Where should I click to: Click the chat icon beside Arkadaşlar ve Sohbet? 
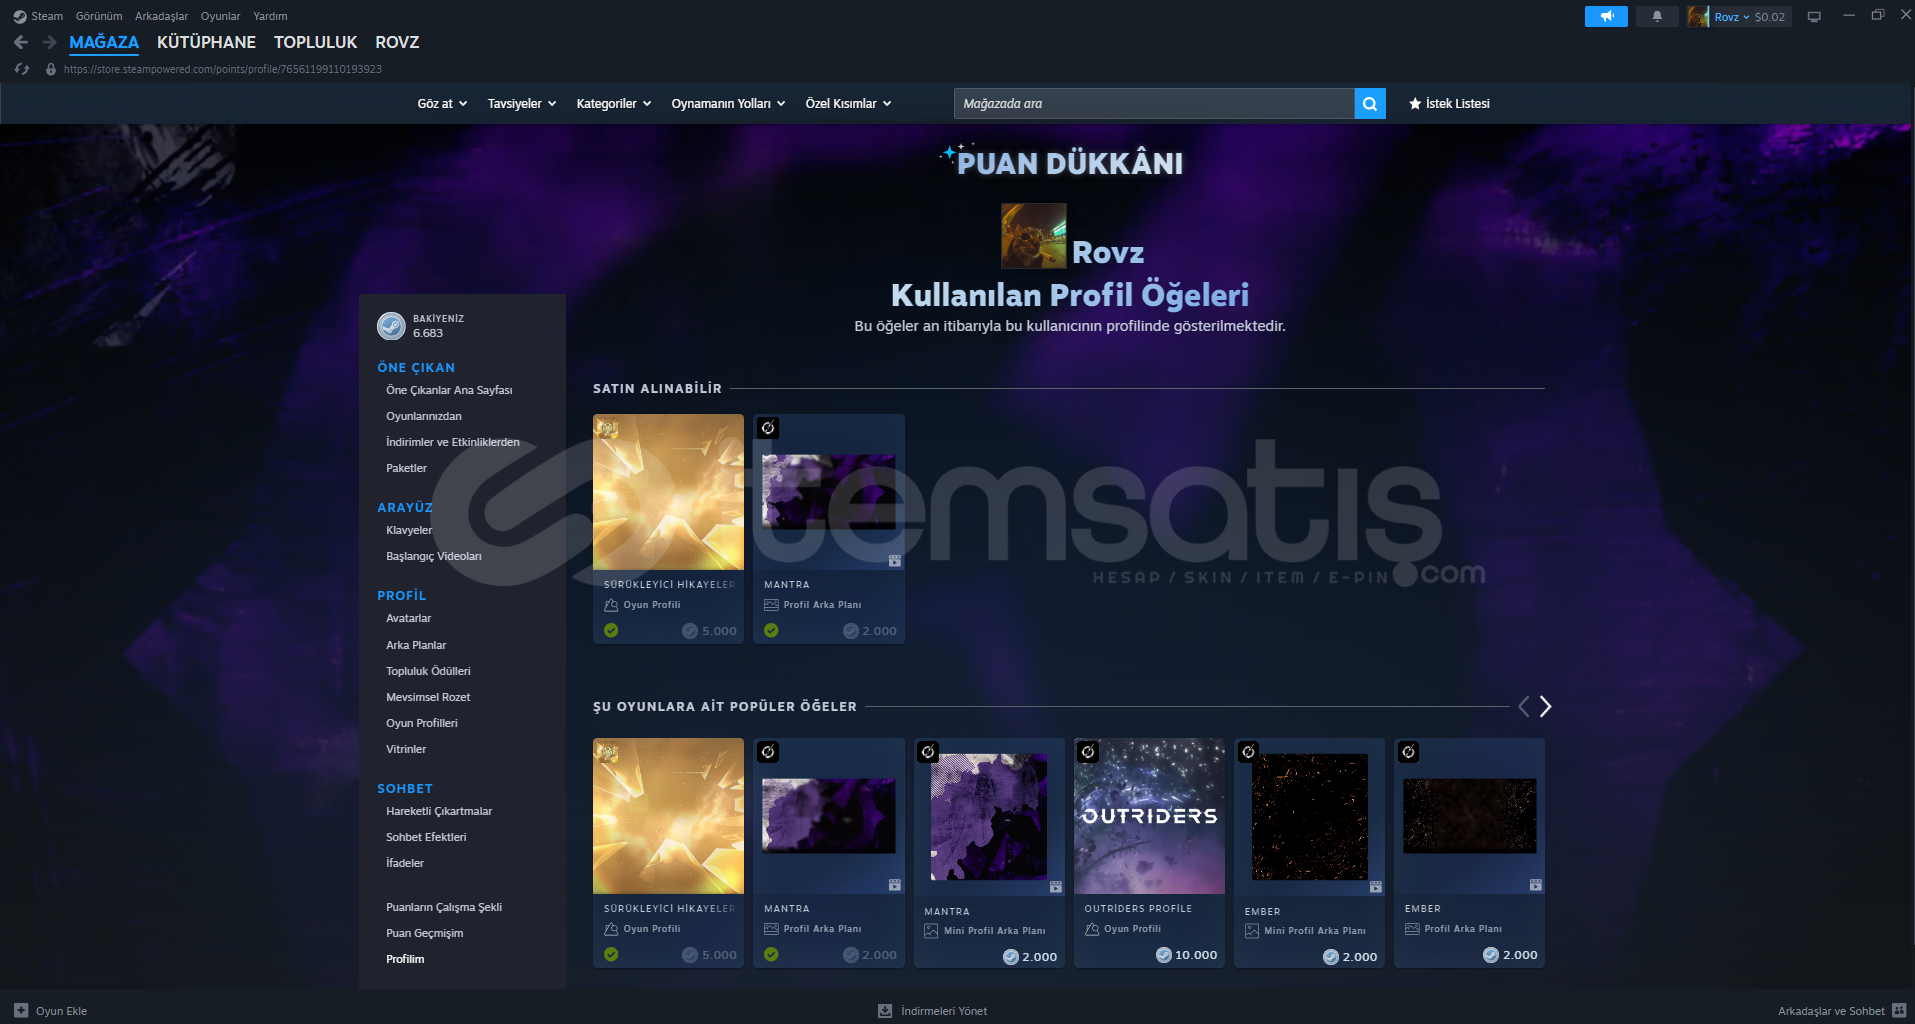click(x=1899, y=1011)
